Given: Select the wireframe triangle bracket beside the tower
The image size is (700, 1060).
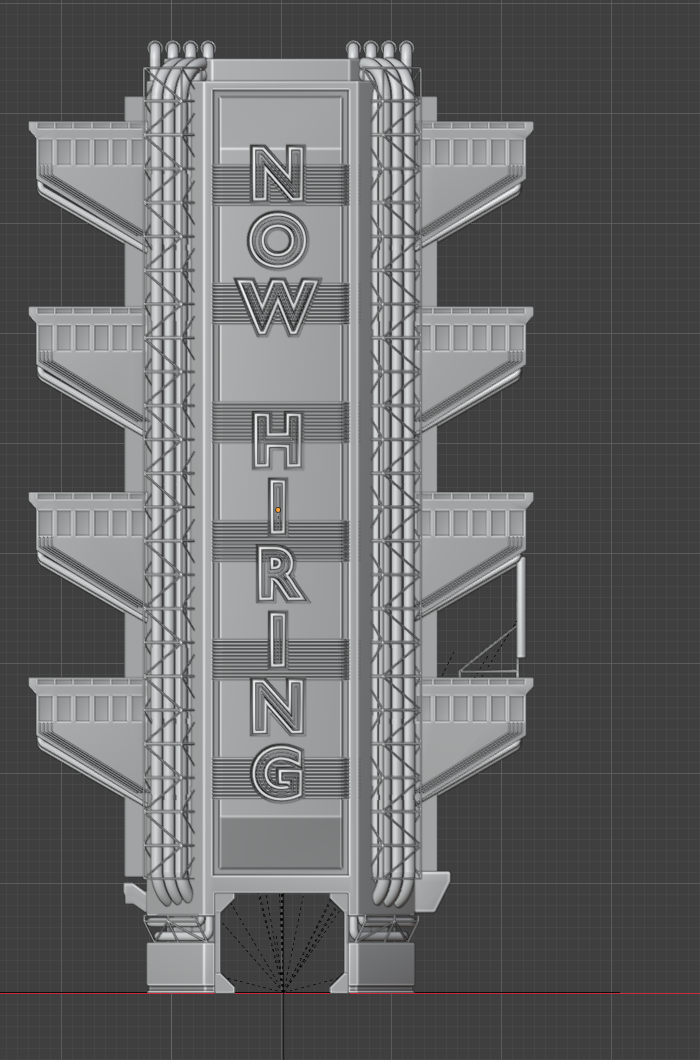Looking at the screenshot, I should coord(488,652).
